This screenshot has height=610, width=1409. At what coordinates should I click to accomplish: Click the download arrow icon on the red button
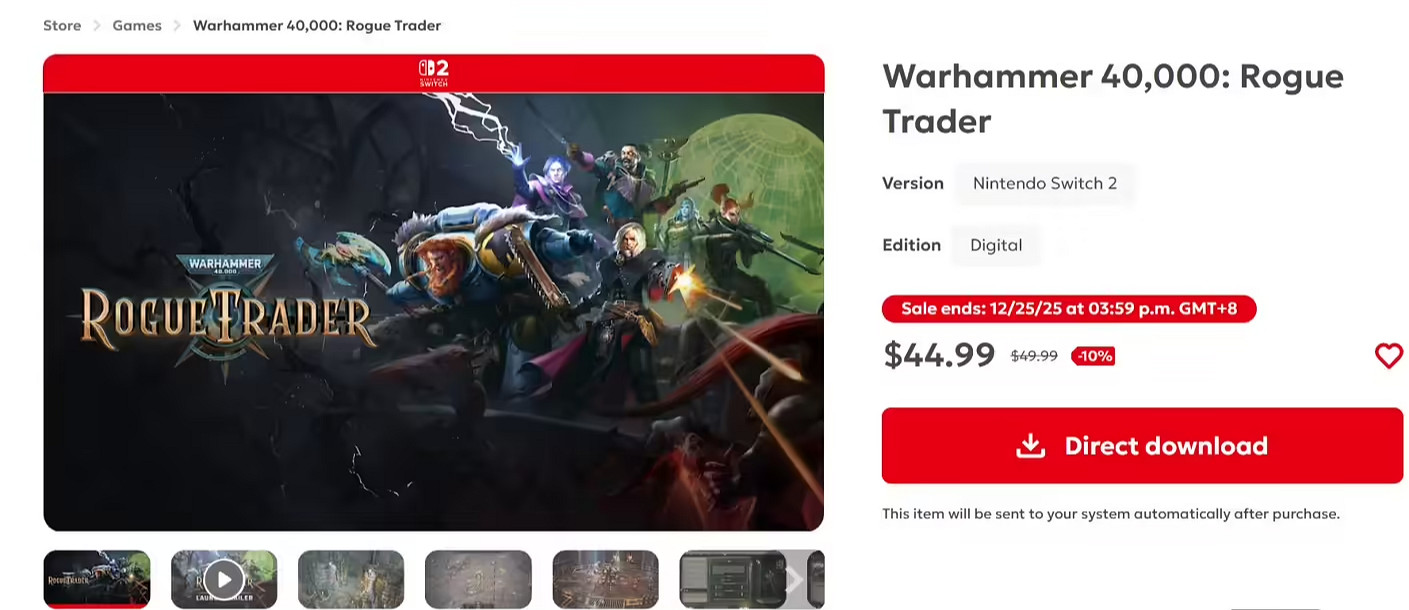tap(1030, 446)
